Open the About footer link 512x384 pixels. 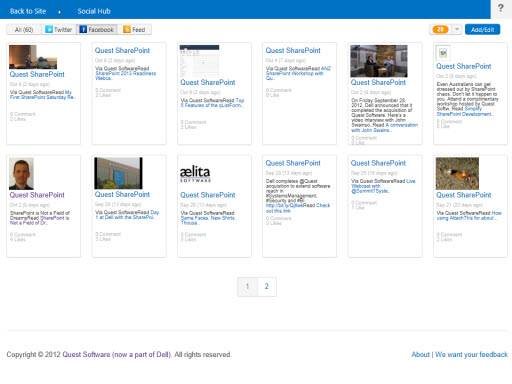coord(420,354)
